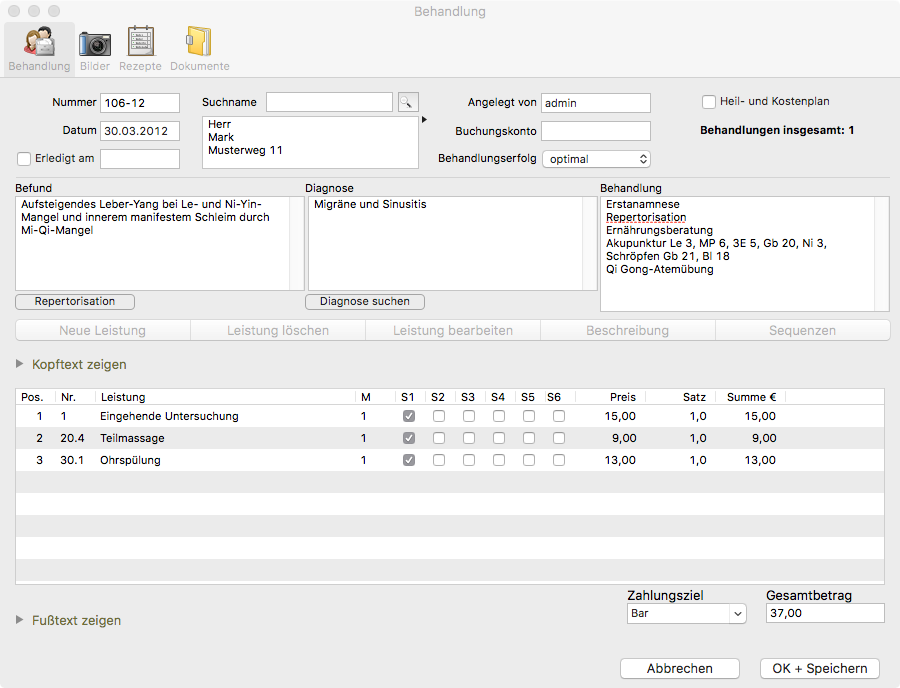Open the Dokumente folder icon
900x688 pixels.
pyautogui.click(x=199, y=45)
